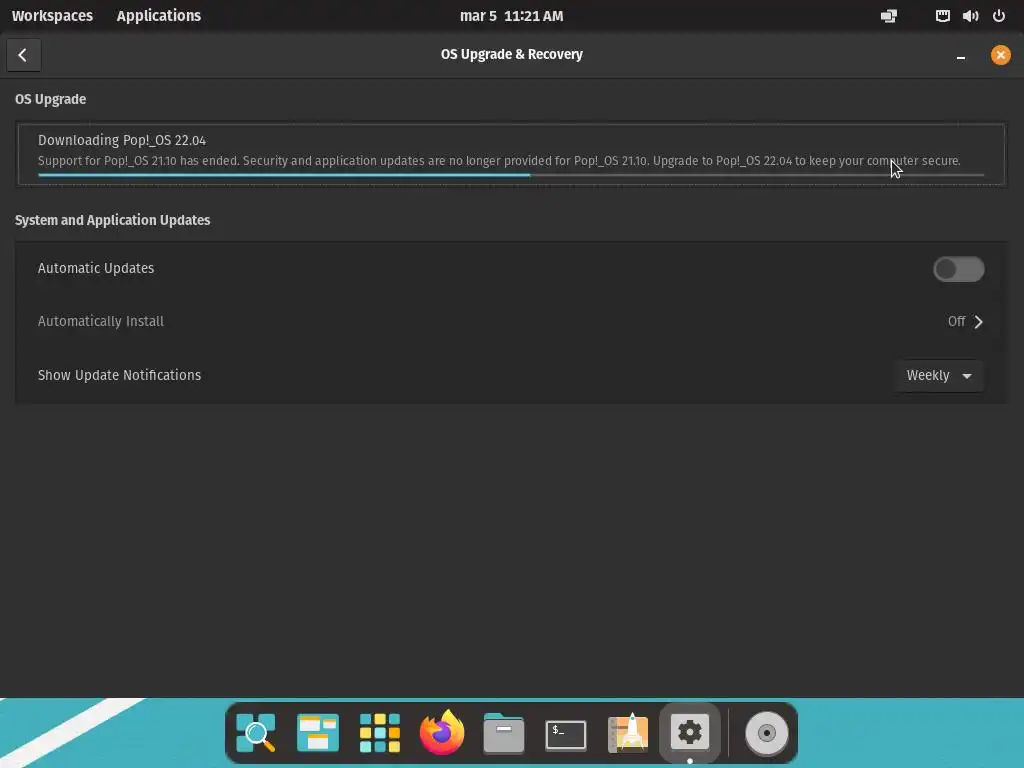Screen dimensions: 1024x768
Task: Select the Automatically Install row label
Action: point(101,321)
